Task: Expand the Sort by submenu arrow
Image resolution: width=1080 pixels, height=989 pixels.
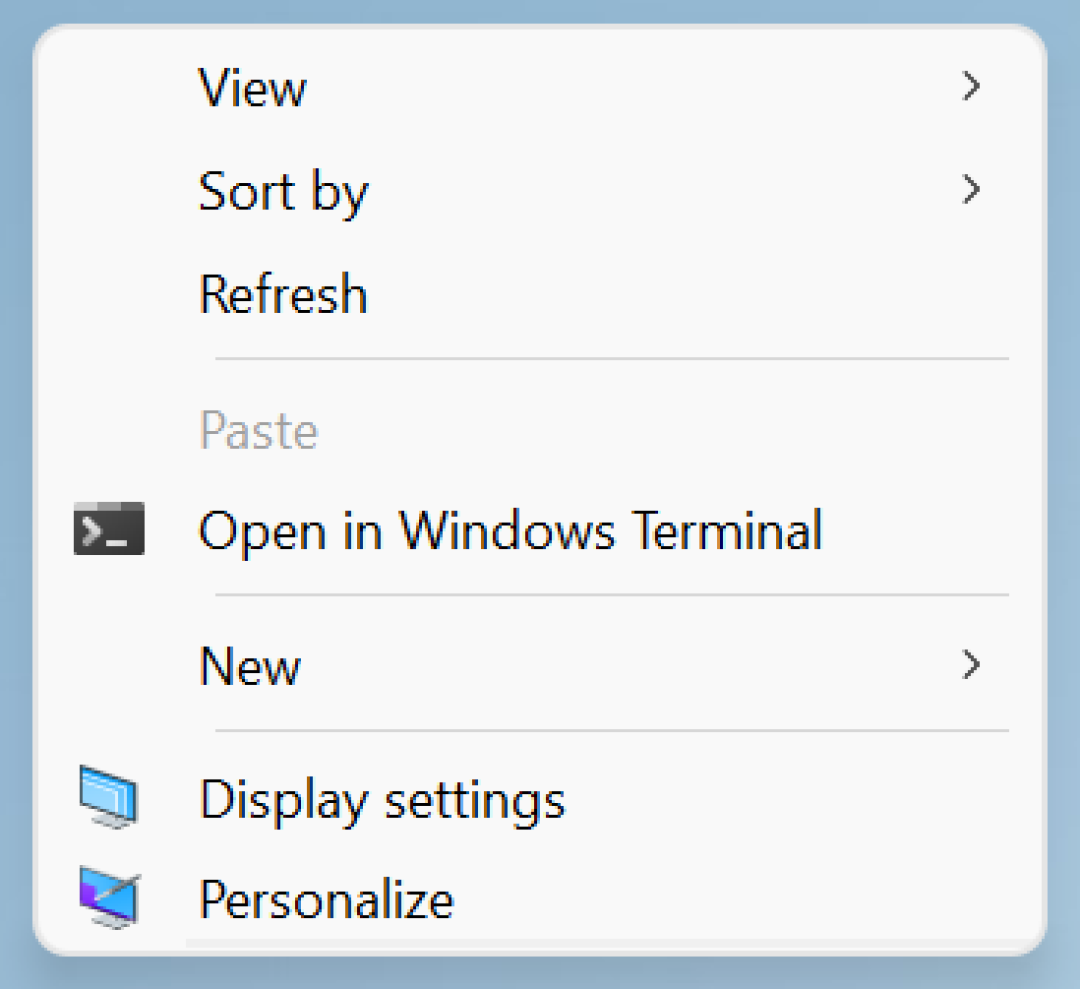Action: pyautogui.click(x=971, y=189)
